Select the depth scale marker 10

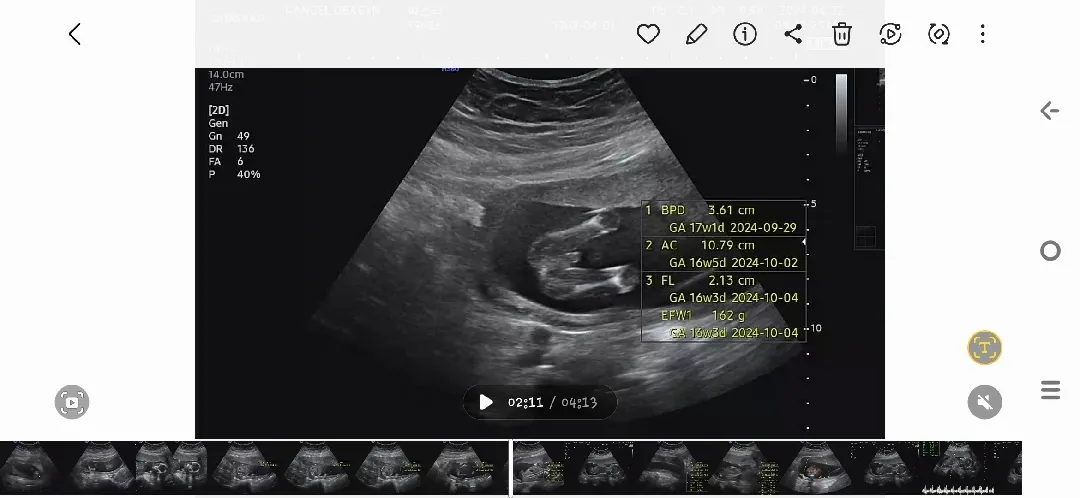816,328
